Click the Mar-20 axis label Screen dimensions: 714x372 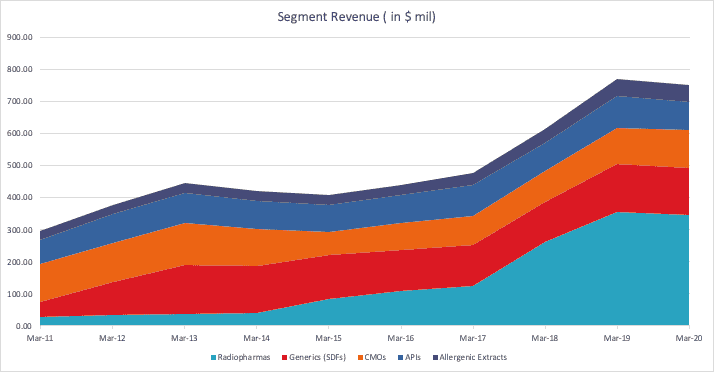point(689,338)
